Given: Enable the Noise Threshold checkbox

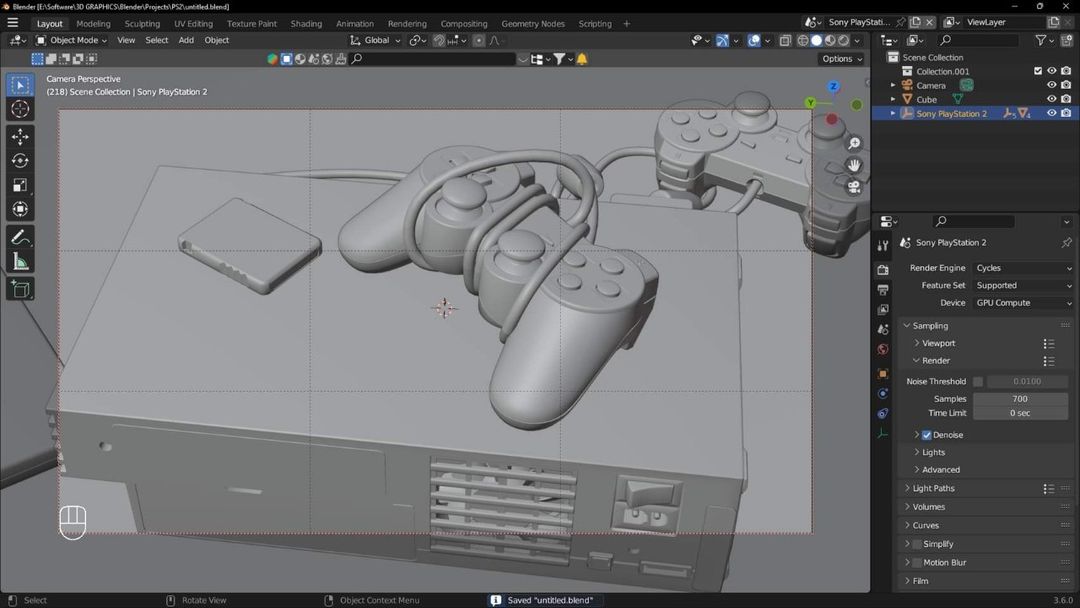Looking at the screenshot, I should tap(977, 381).
